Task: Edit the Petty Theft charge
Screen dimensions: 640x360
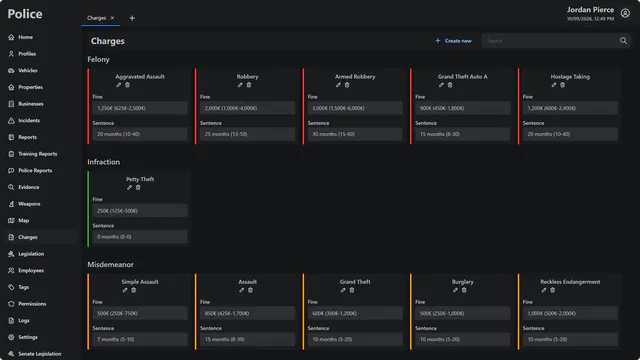Action: (x=129, y=187)
